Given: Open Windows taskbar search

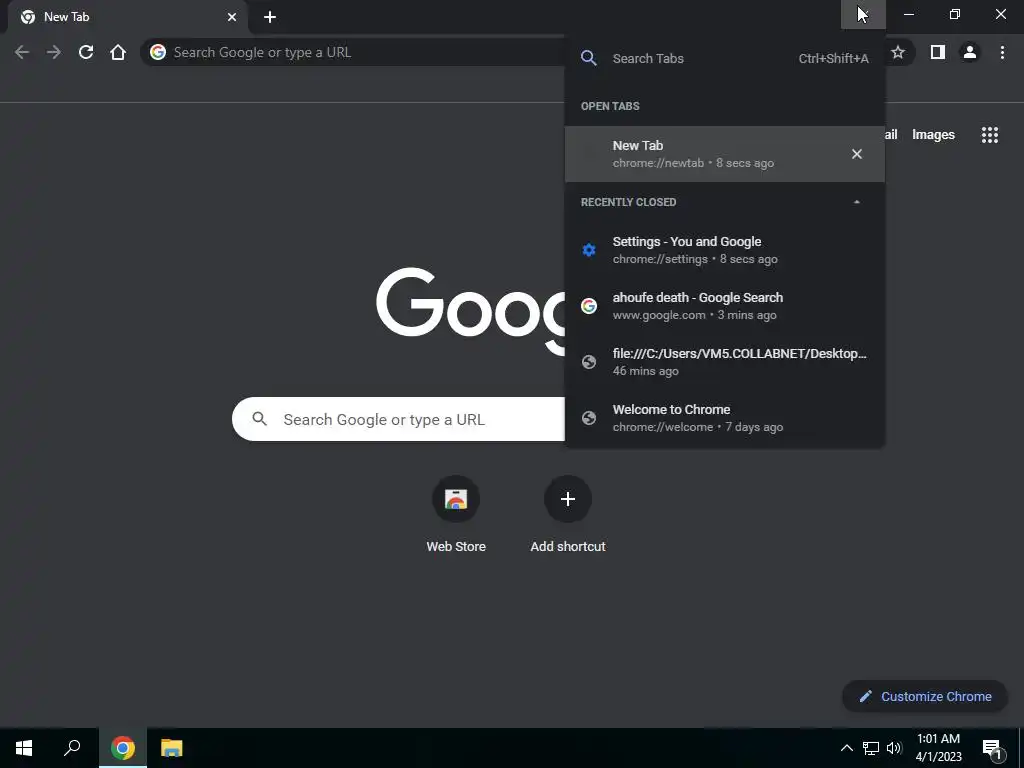Looking at the screenshot, I should click(72, 748).
